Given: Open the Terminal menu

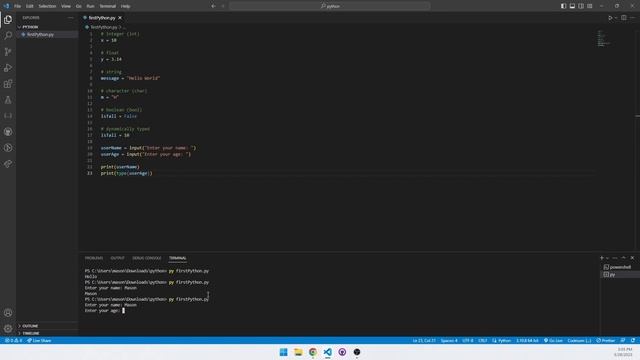Looking at the screenshot, I should 108,6.
